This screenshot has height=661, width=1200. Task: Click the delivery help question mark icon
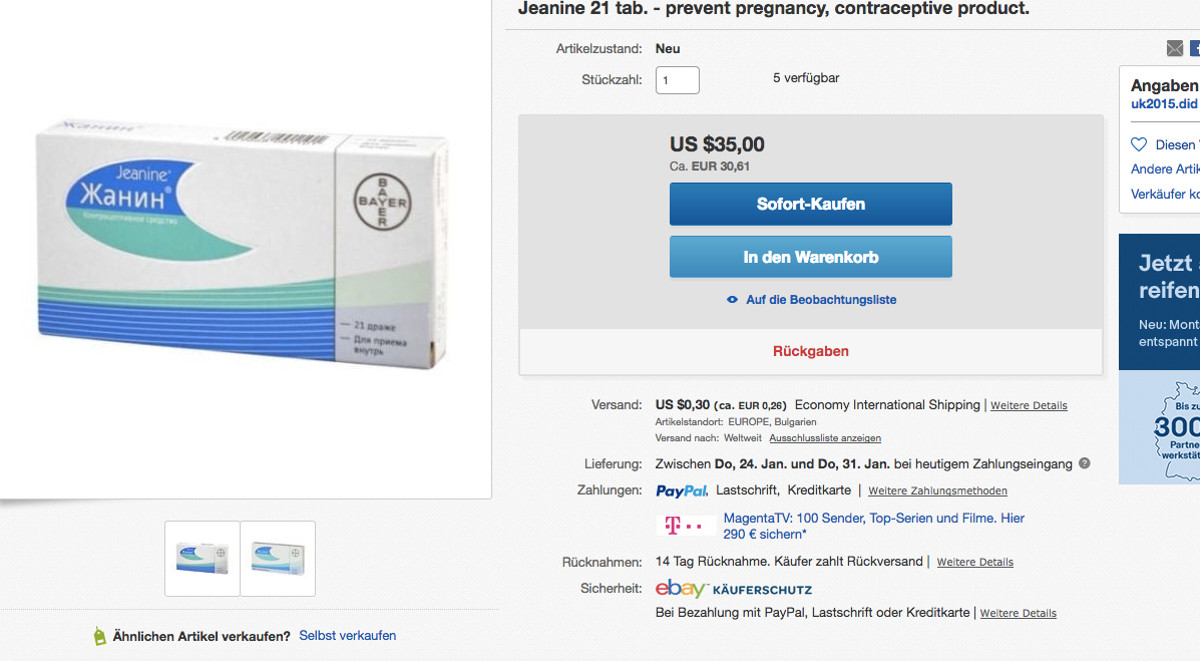coord(1085,464)
